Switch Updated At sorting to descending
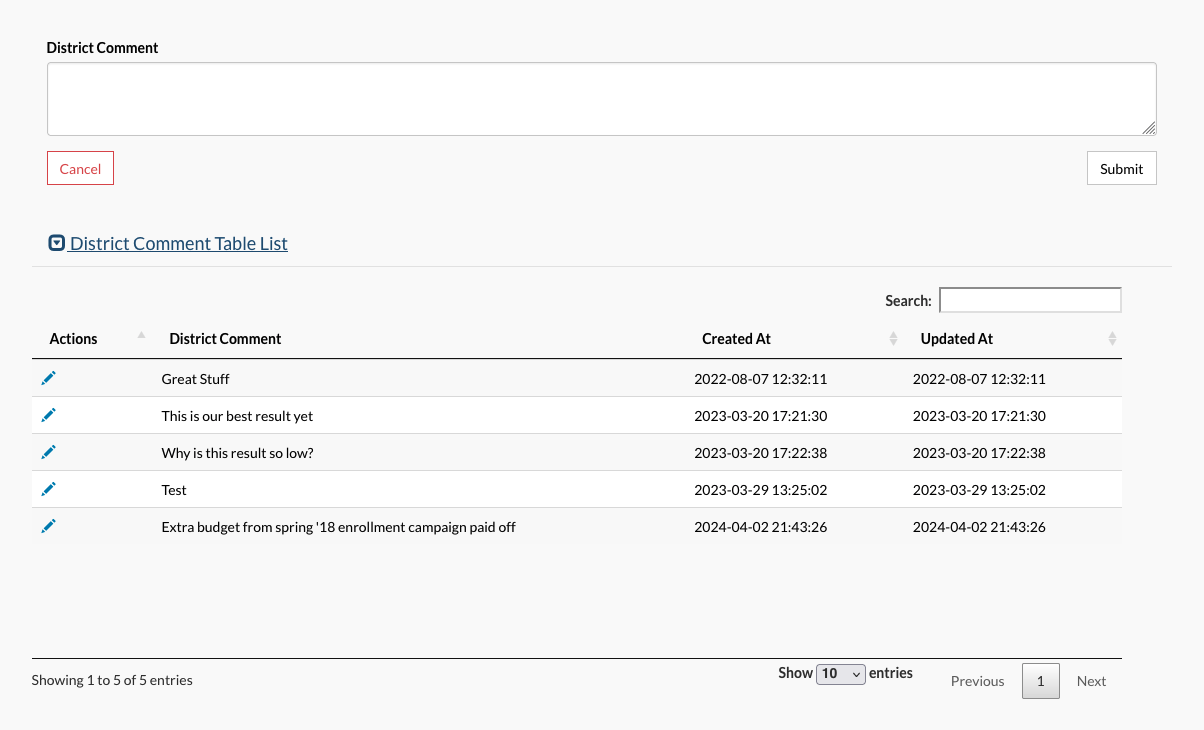1204x730 pixels. click(x=1111, y=338)
